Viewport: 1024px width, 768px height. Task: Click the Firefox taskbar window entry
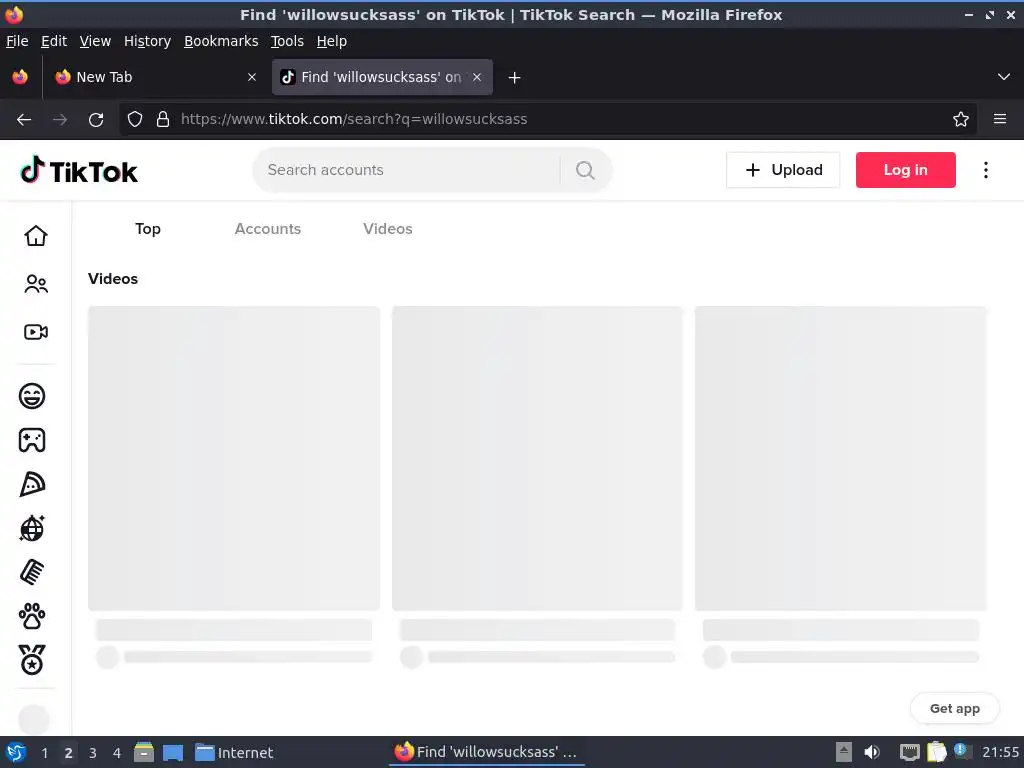coord(486,752)
